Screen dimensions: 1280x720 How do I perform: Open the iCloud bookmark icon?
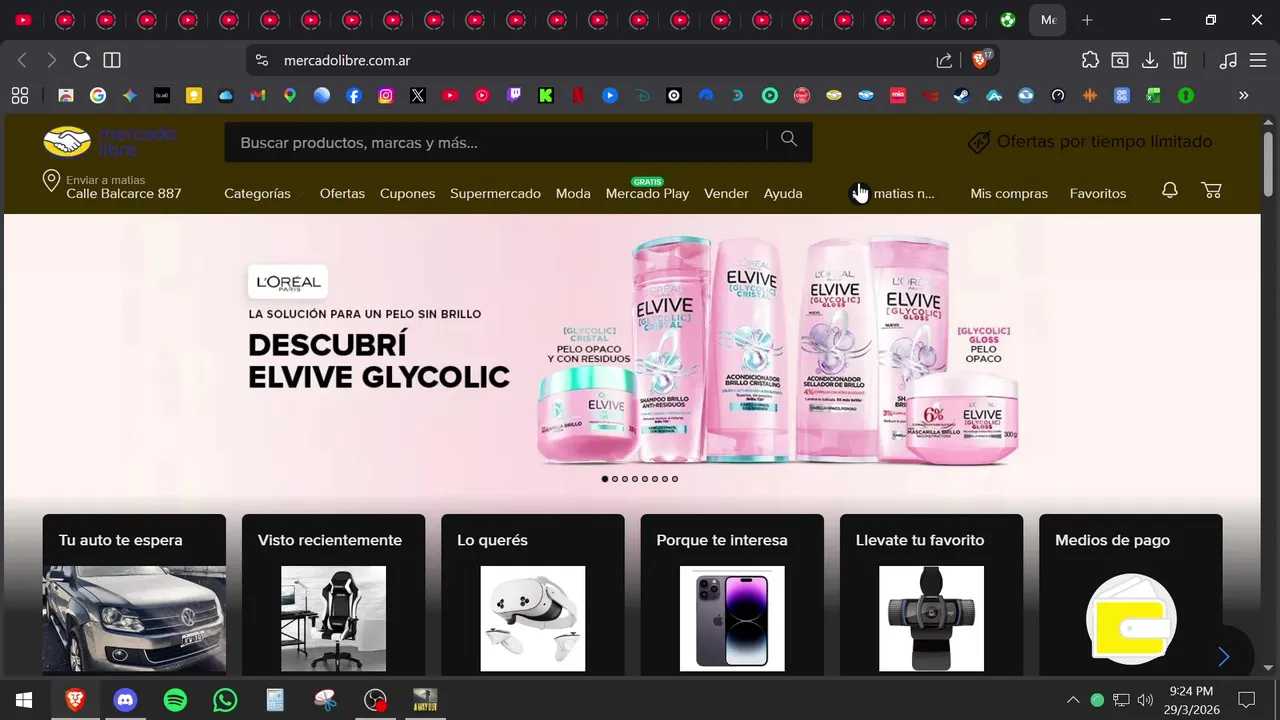[x=226, y=96]
